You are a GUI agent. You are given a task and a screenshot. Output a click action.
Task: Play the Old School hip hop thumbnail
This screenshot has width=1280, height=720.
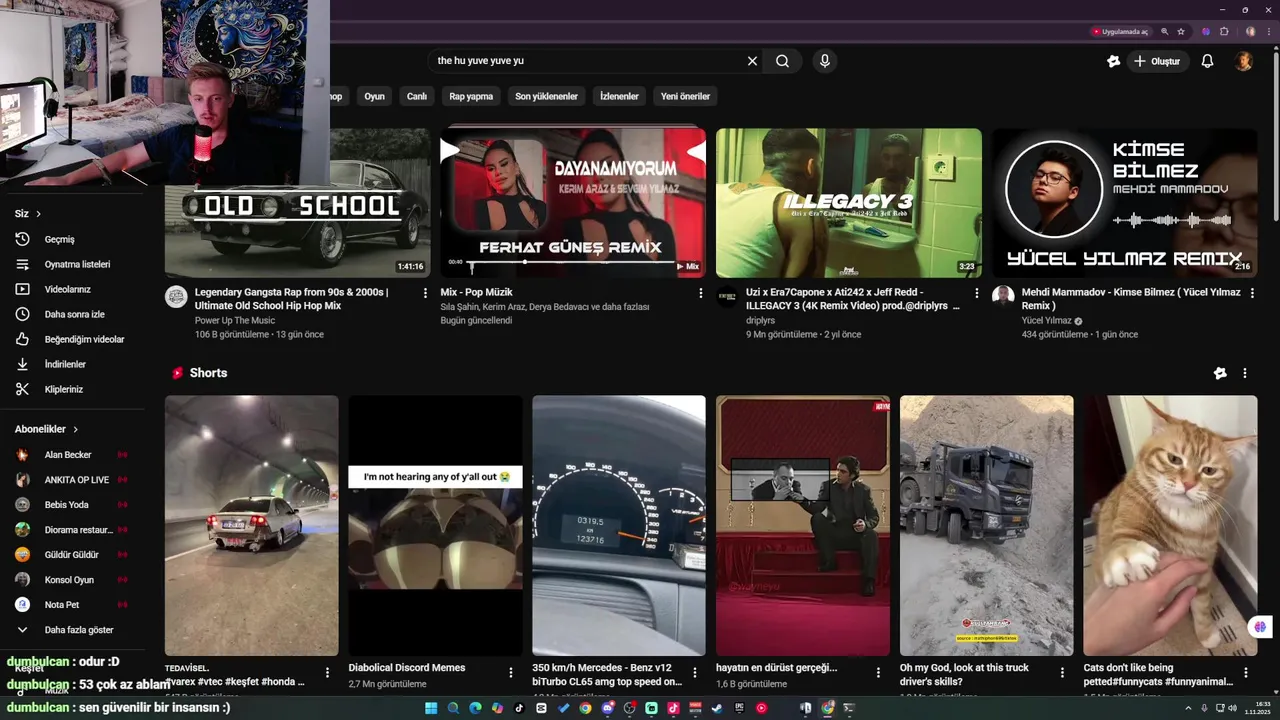297,203
